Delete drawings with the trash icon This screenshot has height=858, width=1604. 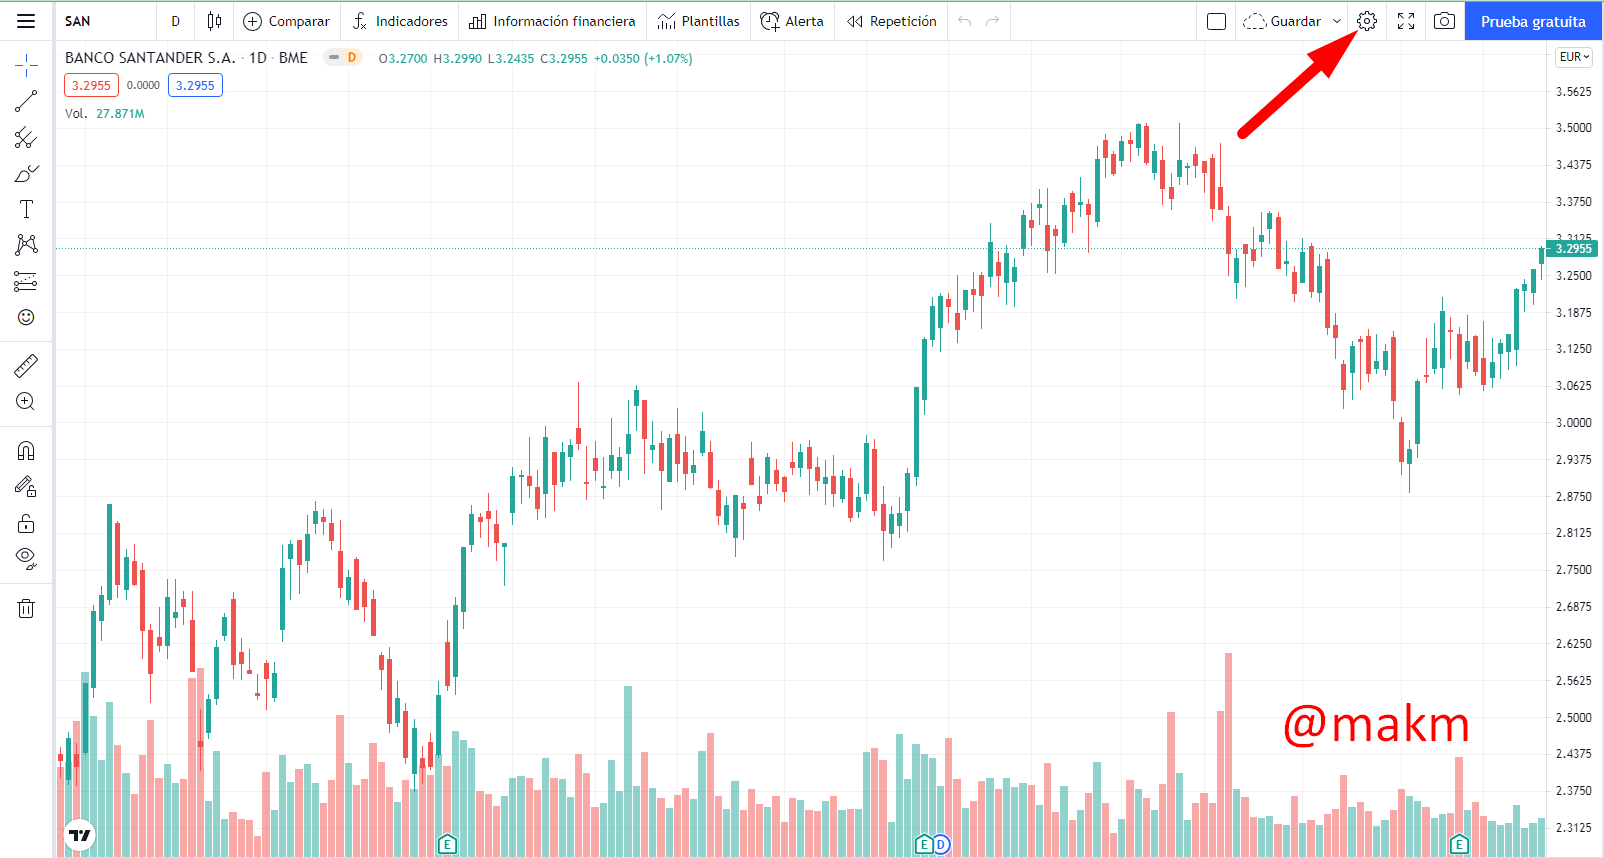point(26,608)
